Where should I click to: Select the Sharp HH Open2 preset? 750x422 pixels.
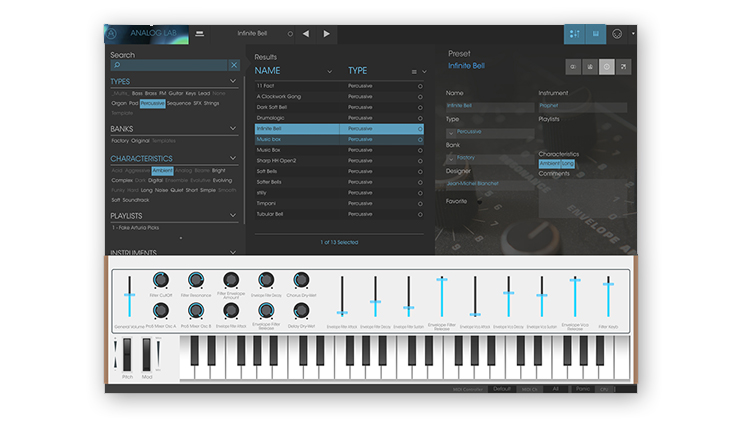point(339,161)
